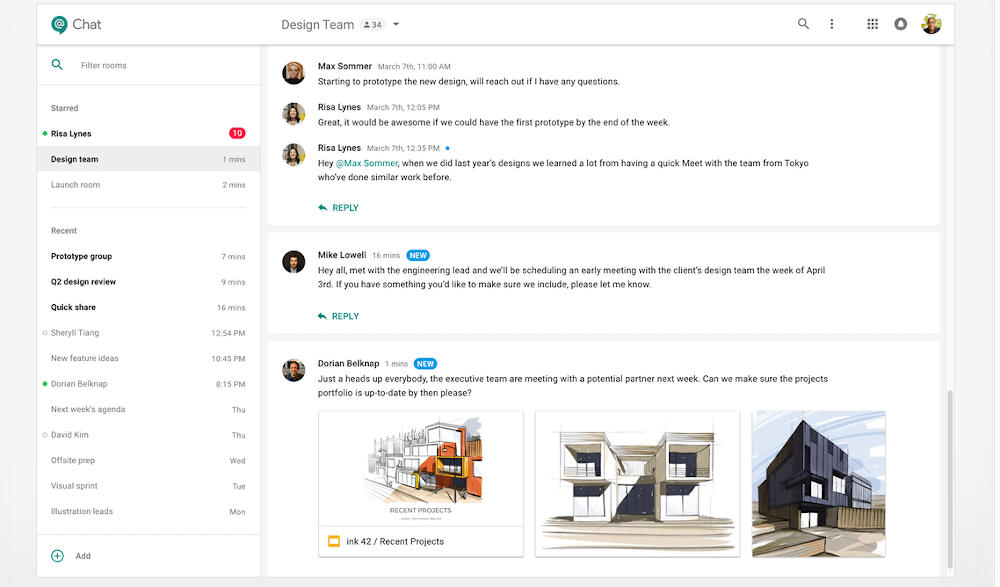Viewport: 1000px width, 587px height.
Task: Open the Prototype group room
Action: tap(82, 256)
